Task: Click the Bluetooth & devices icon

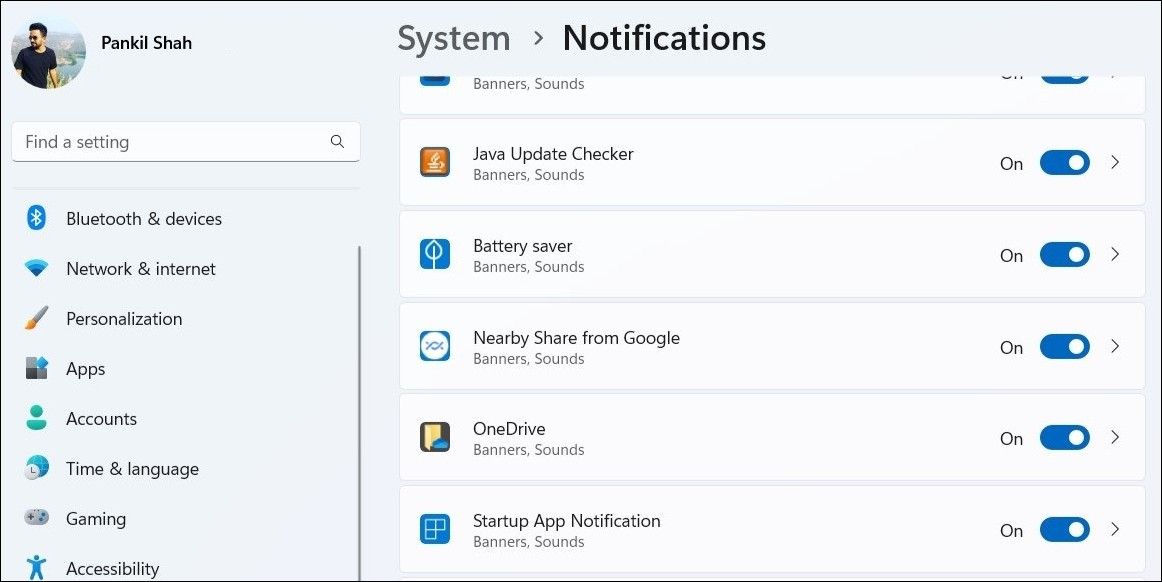Action: [37, 218]
